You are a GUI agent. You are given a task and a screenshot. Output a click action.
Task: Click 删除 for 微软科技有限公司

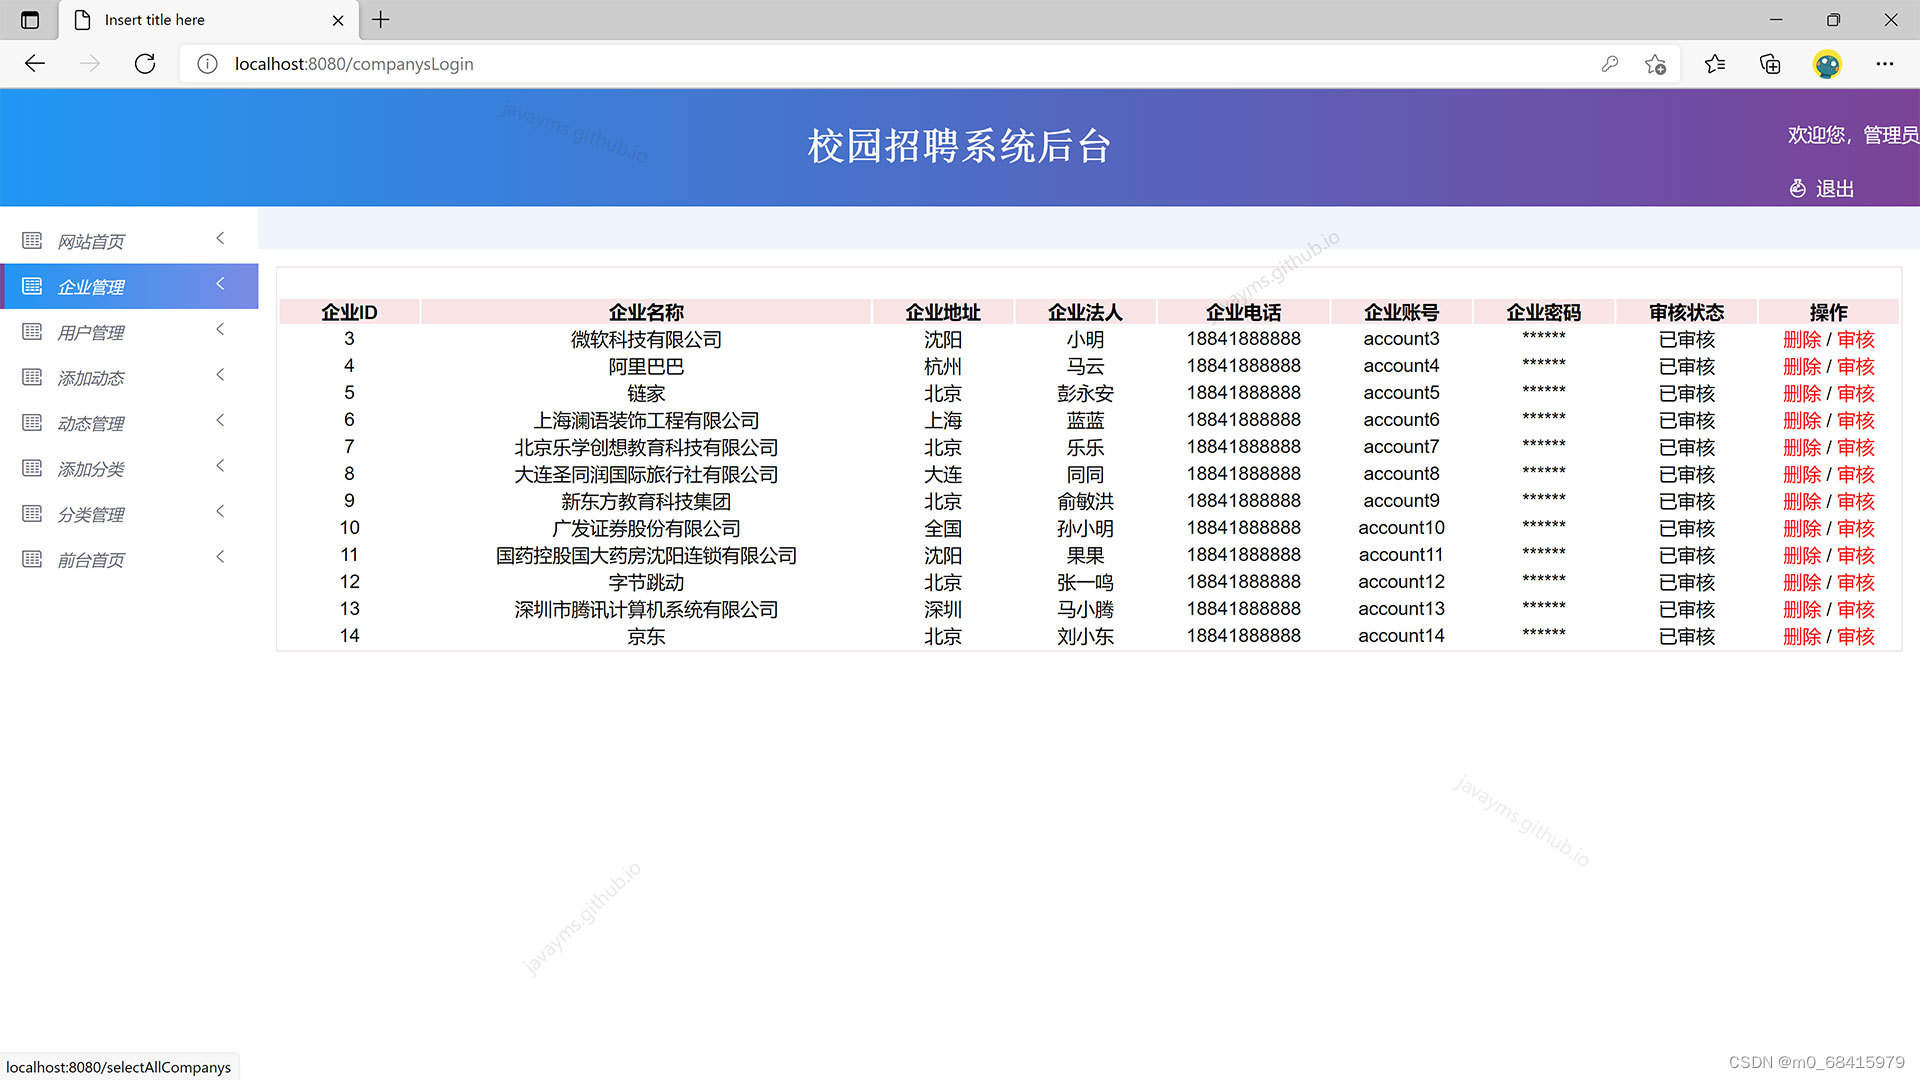tap(1802, 339)
